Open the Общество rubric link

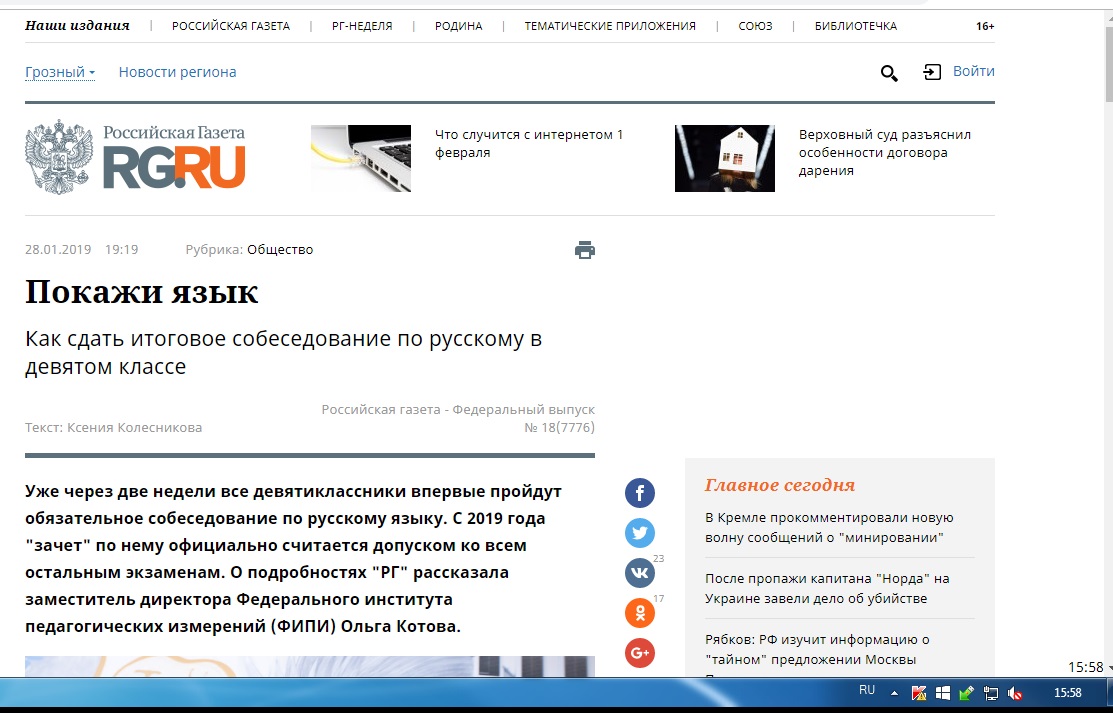click(280, 250)
